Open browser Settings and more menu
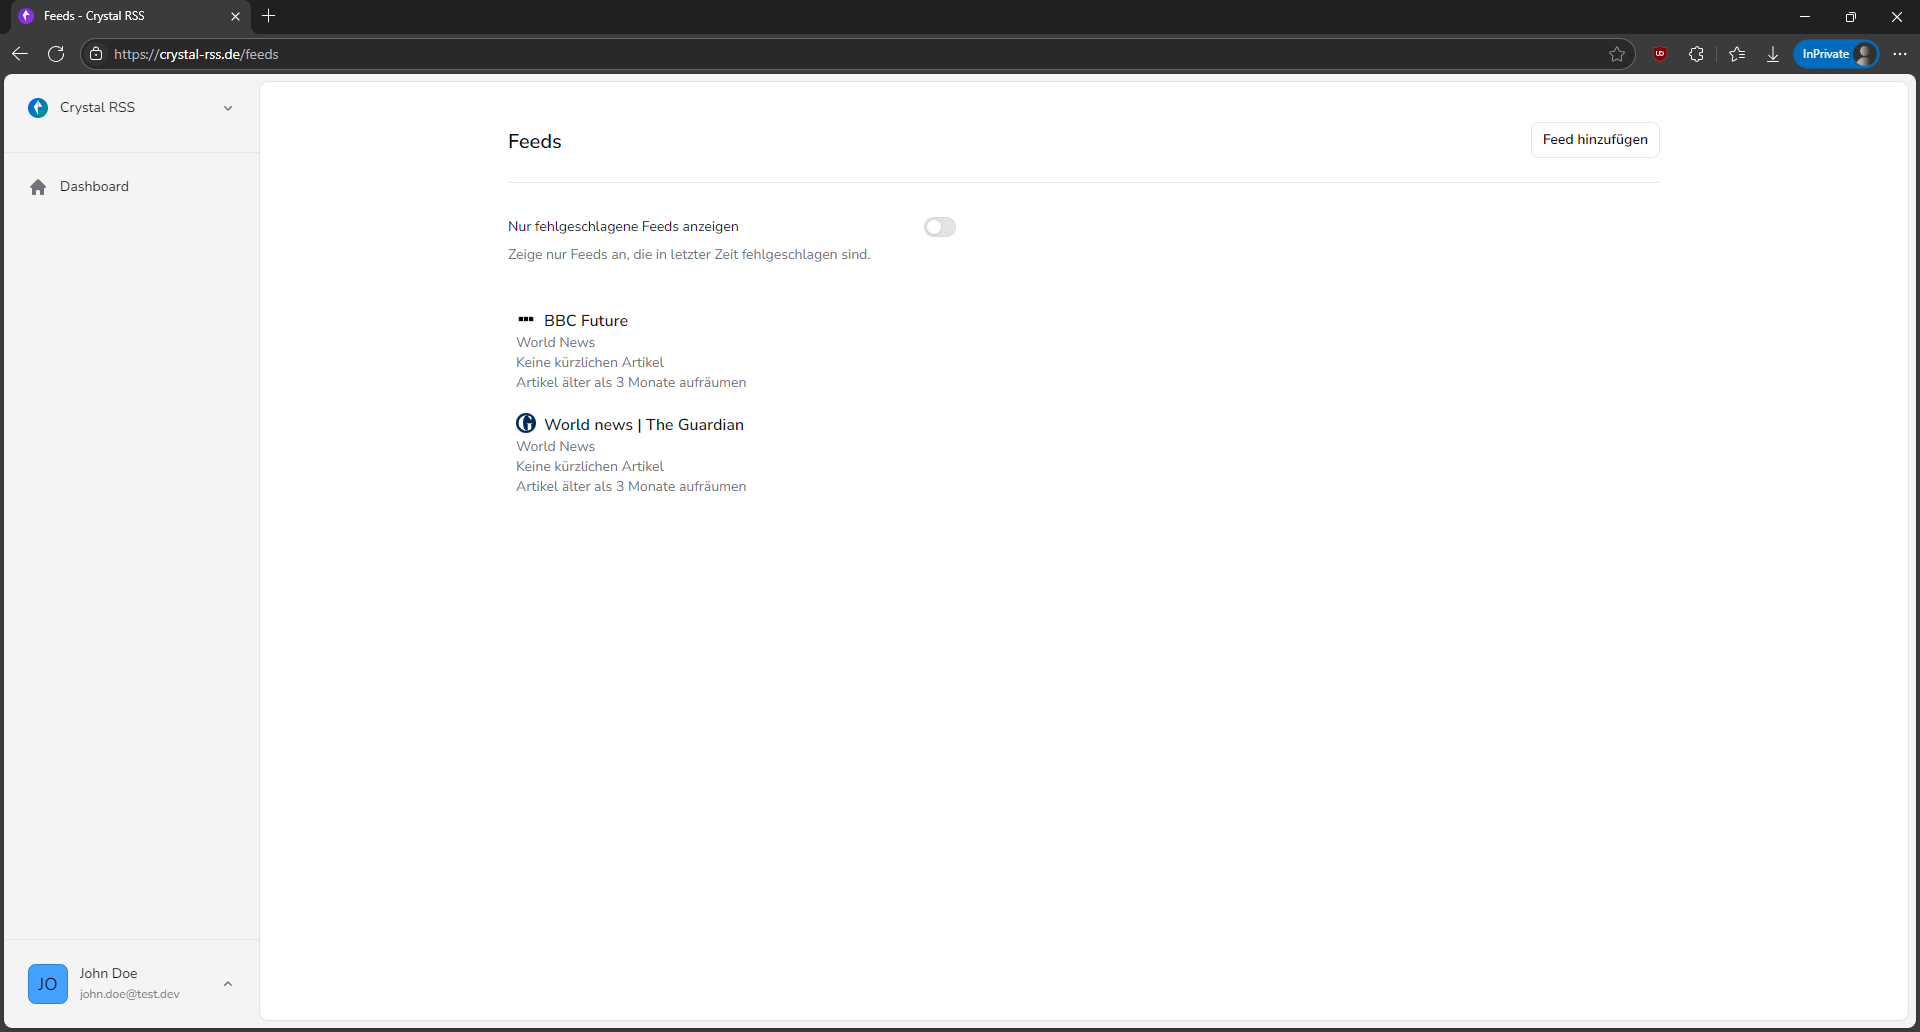Viewport: 1920px width, 1032px height. point(1900,54)
